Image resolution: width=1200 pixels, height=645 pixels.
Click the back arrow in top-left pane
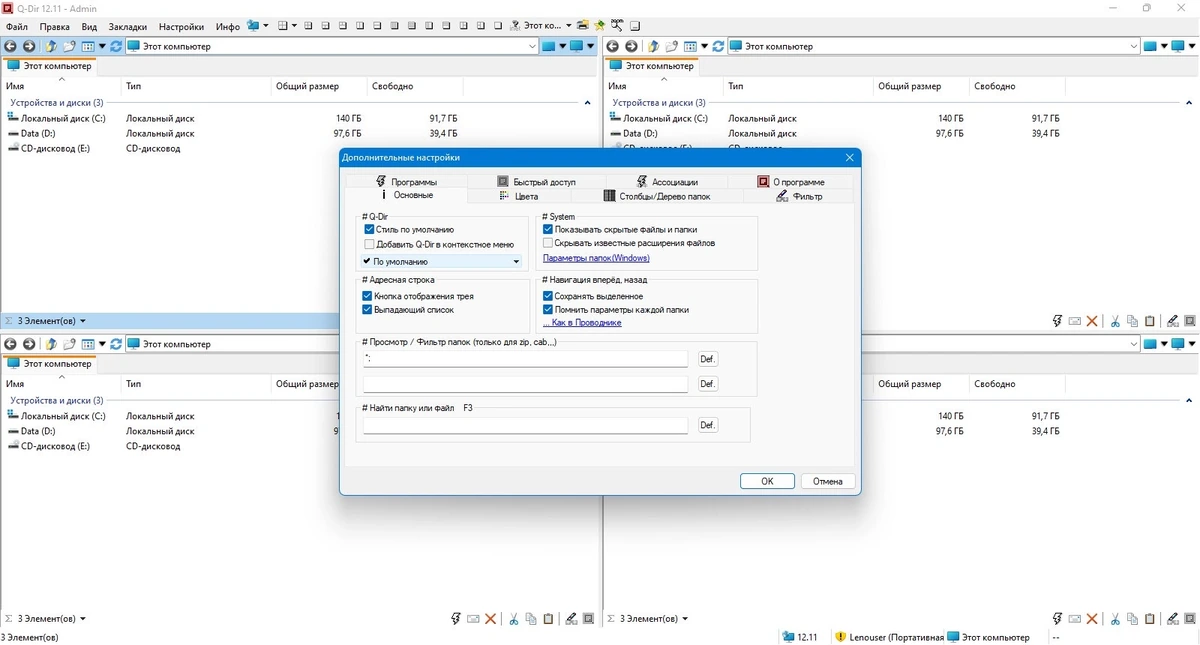tap(11, 46)
